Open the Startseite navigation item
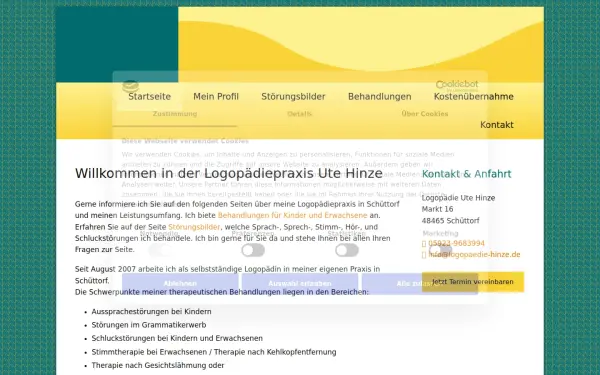Screen dimensions: 600x375 (150, 96)
